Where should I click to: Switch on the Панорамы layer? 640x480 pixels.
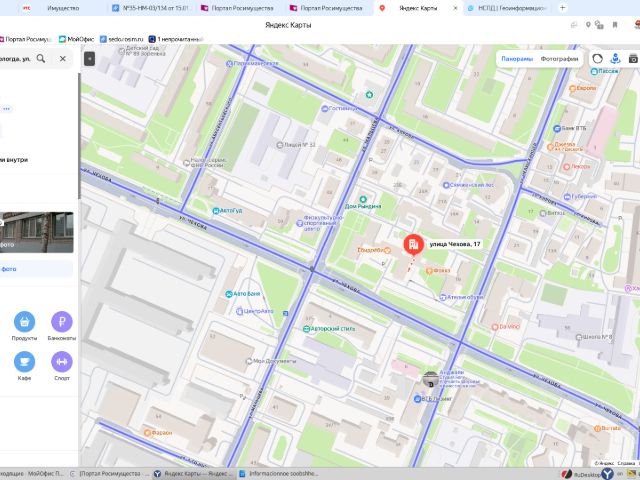(x=517, y=59)
